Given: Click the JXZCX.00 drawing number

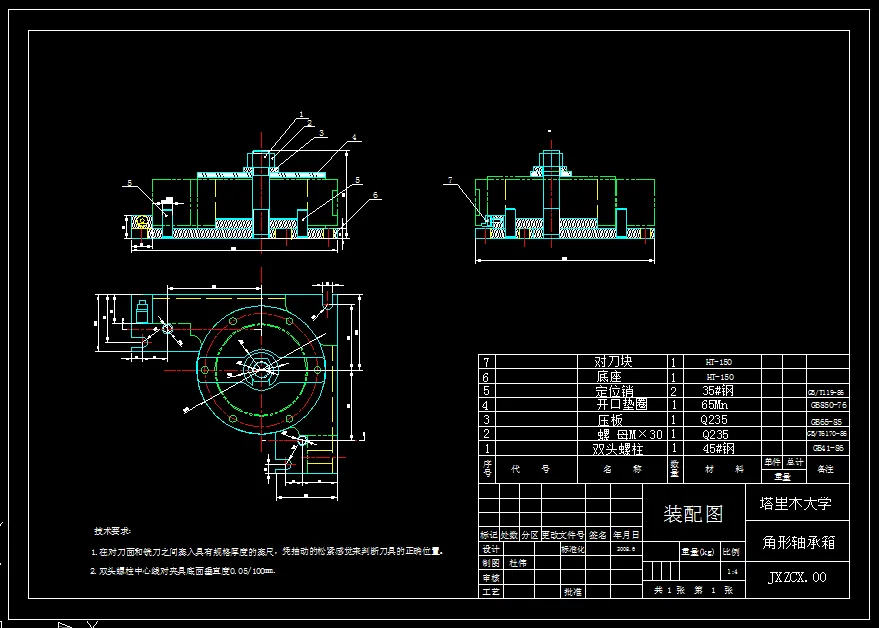Looking at the screenshot, I should (797, 577).
